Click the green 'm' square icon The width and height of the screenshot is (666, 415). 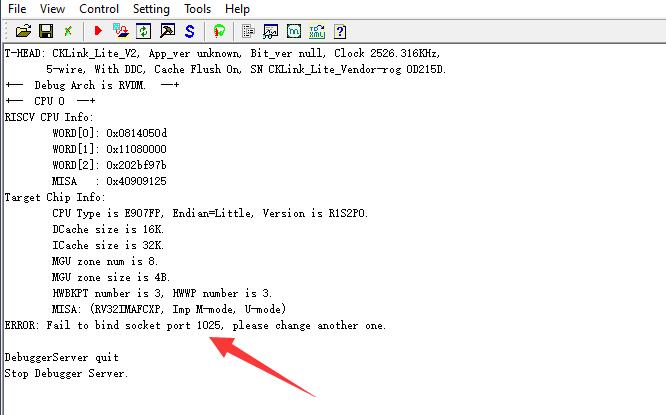point(293,31)
